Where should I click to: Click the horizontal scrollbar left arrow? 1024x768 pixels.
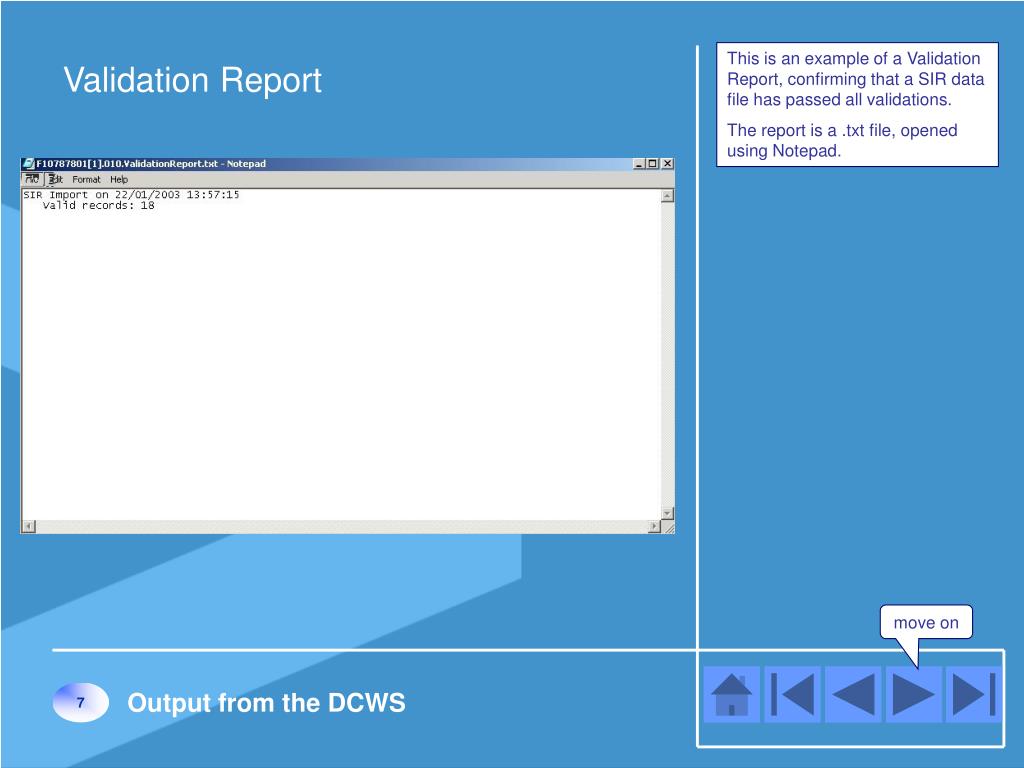pos(29,526)
